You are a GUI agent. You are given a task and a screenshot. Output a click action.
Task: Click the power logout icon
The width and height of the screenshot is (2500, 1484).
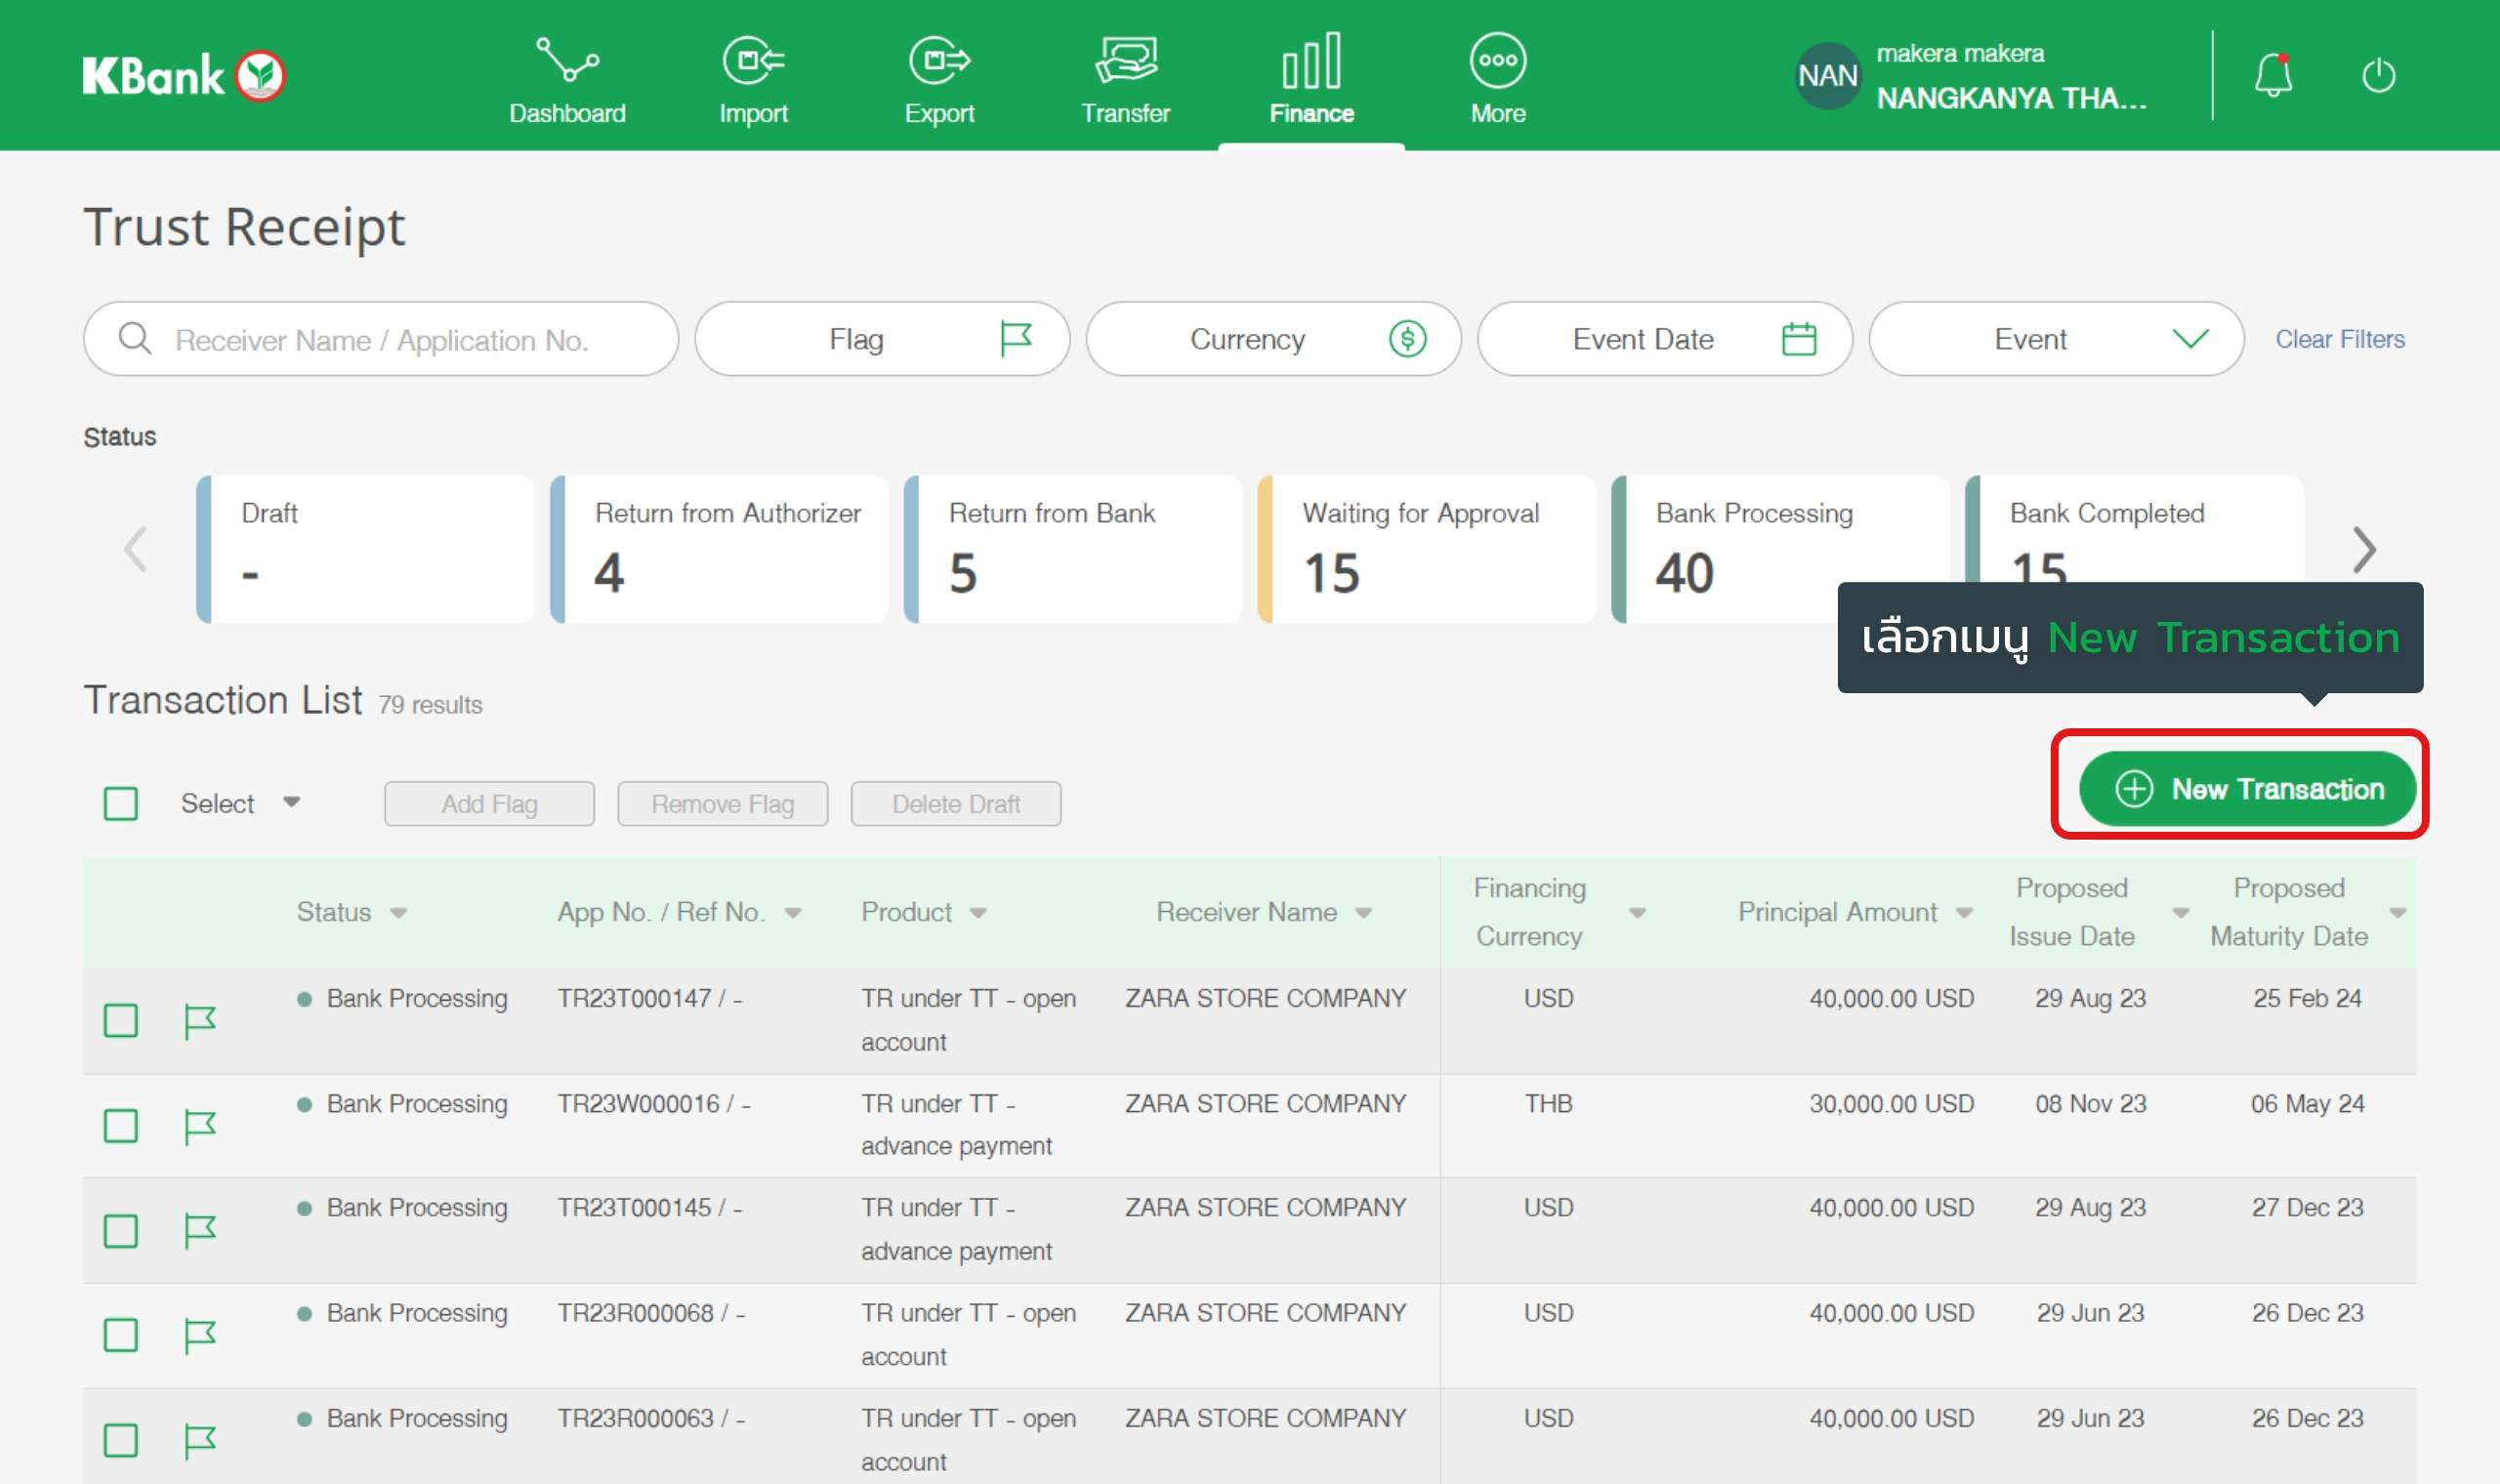[x=2378, y=76]
